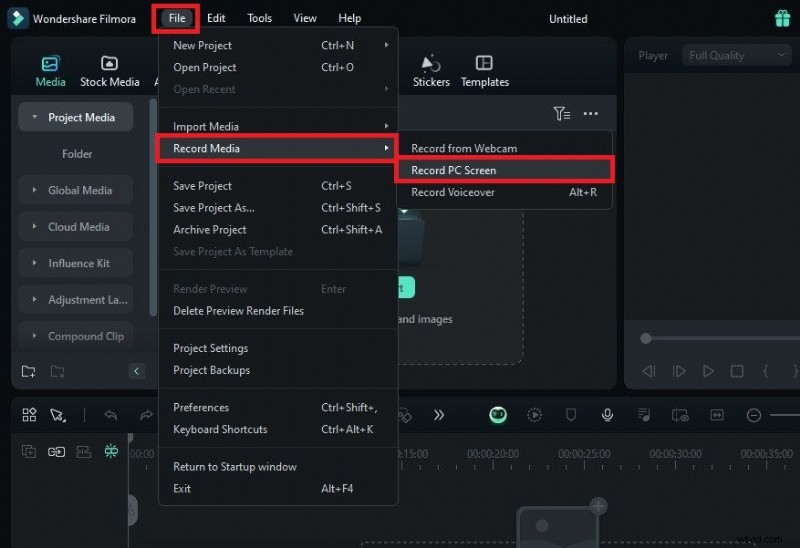Choose Open Project from File menu

tap(278, 67)
